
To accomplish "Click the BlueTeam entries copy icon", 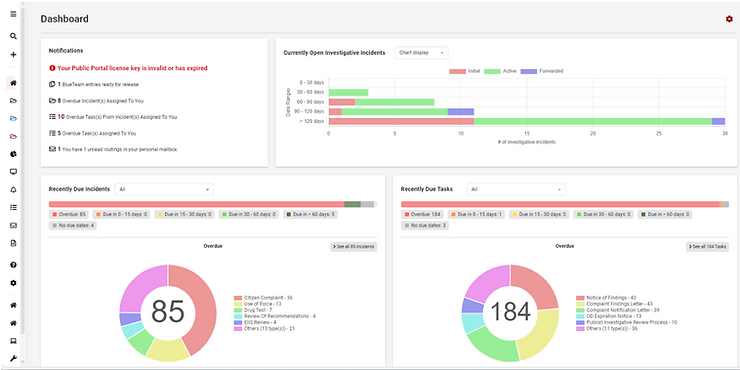I will click(x=52, y=84).
